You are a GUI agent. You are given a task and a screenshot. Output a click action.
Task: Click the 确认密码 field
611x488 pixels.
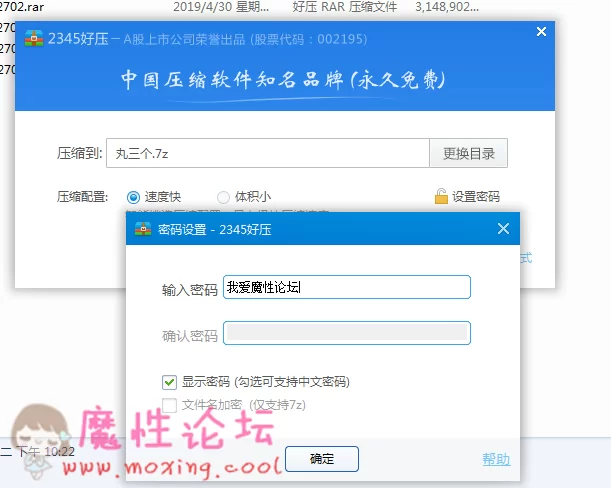click(x=347, y=333)
